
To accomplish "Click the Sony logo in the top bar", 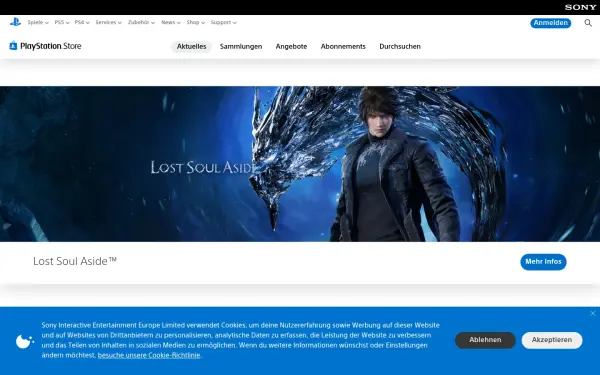I will tap(580, 7).
